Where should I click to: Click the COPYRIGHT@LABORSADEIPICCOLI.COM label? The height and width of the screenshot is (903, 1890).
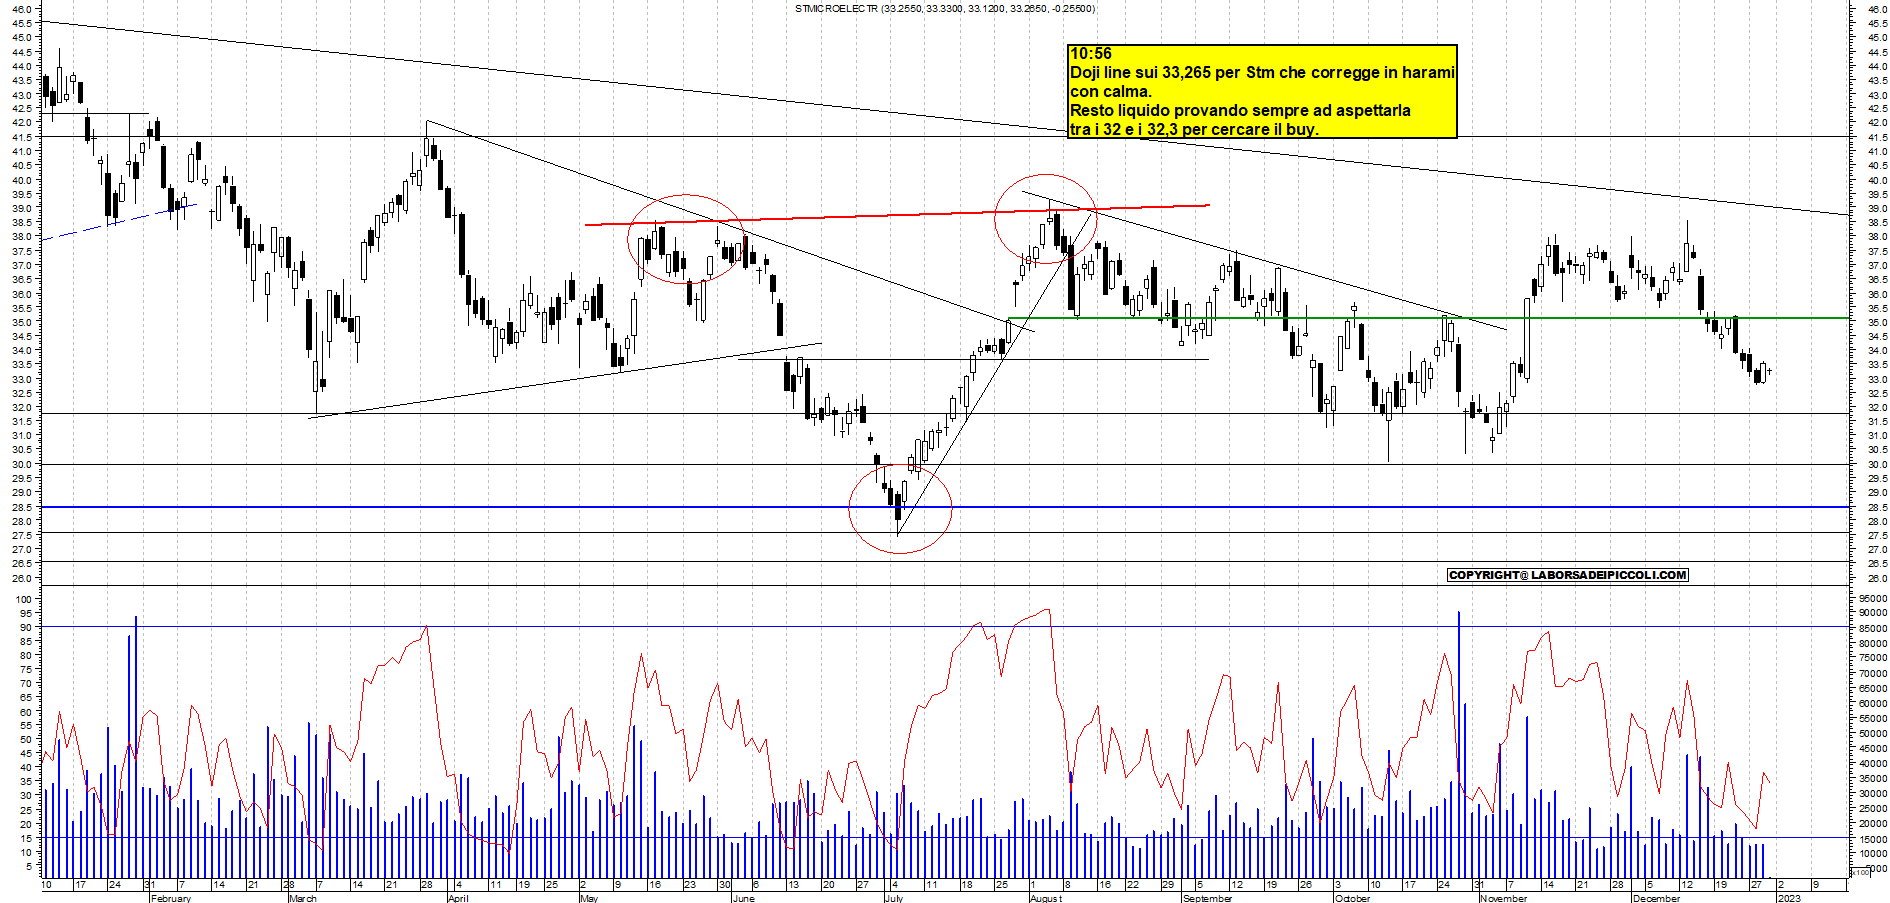point(1568,575)
